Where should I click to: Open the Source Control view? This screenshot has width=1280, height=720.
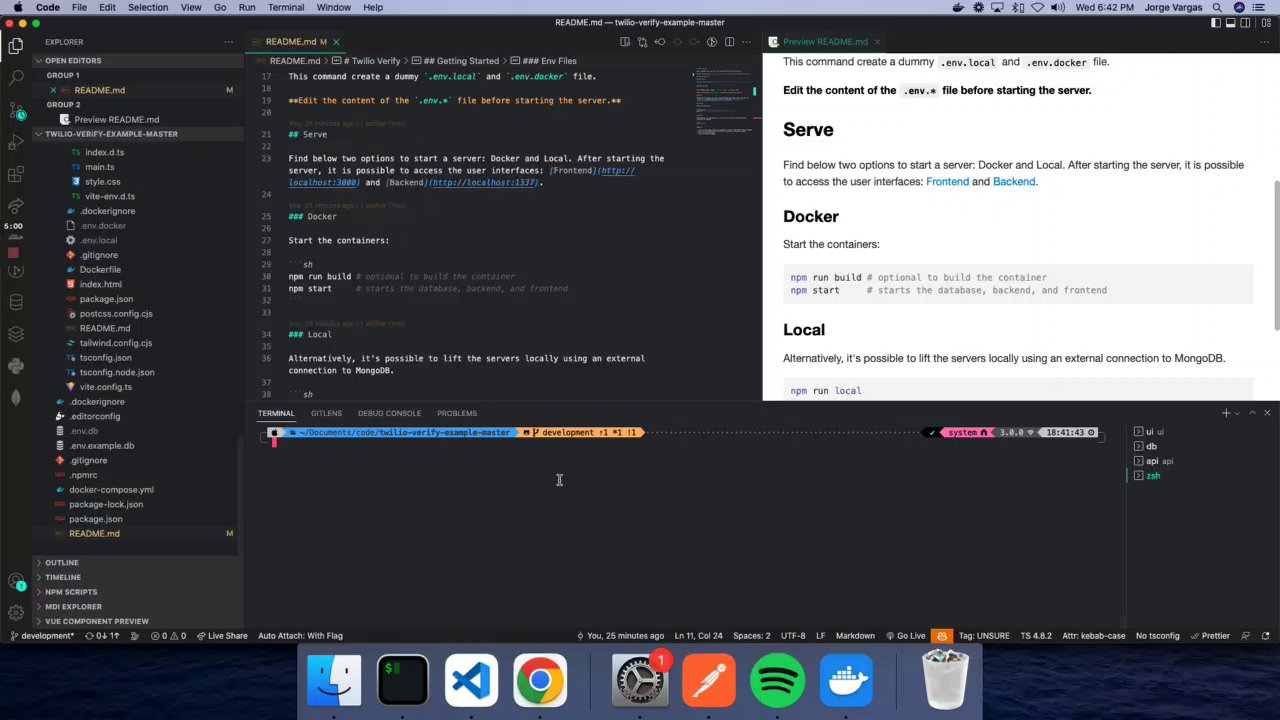[x=16, y=109]
